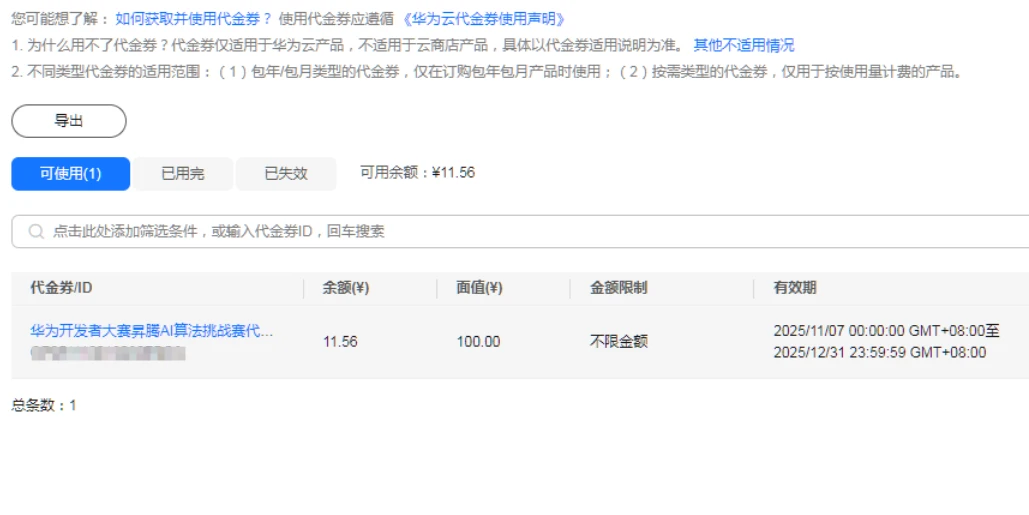Screen dimensions: 1029x515
Task: Click the face value 100.00 cell
Action: 478,342
